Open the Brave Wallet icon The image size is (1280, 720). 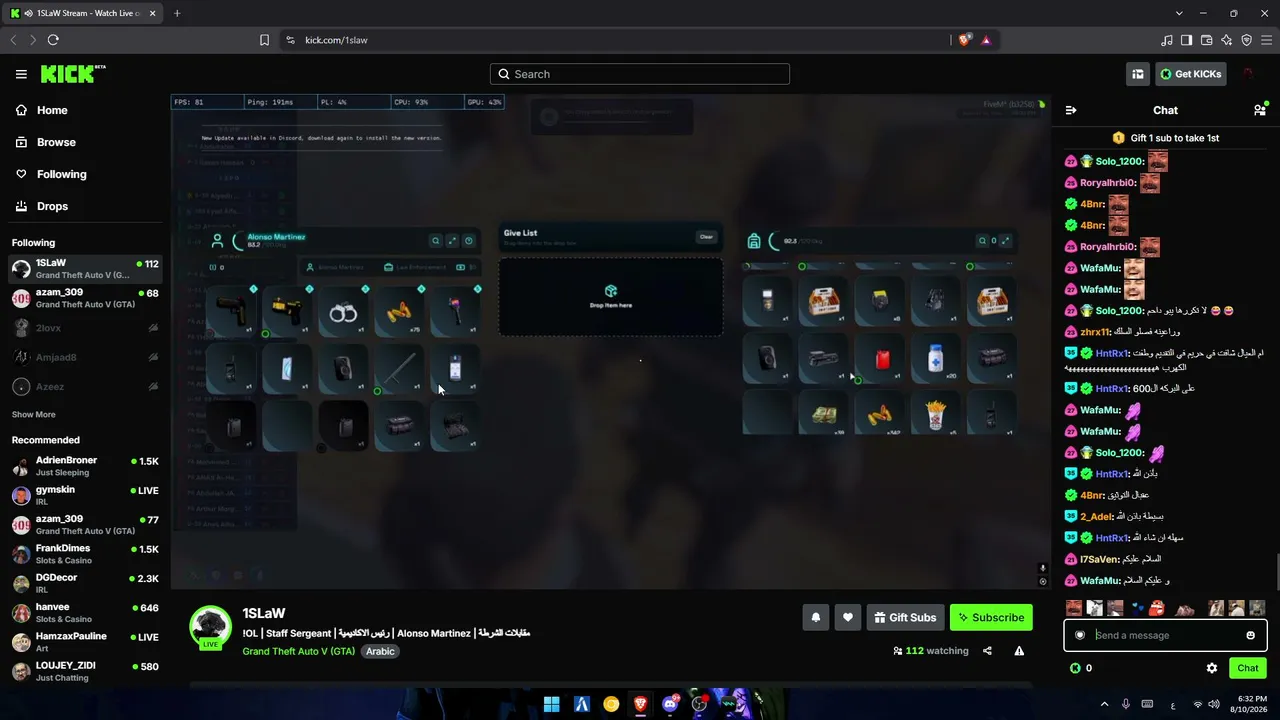click(x=1207, y=40)
